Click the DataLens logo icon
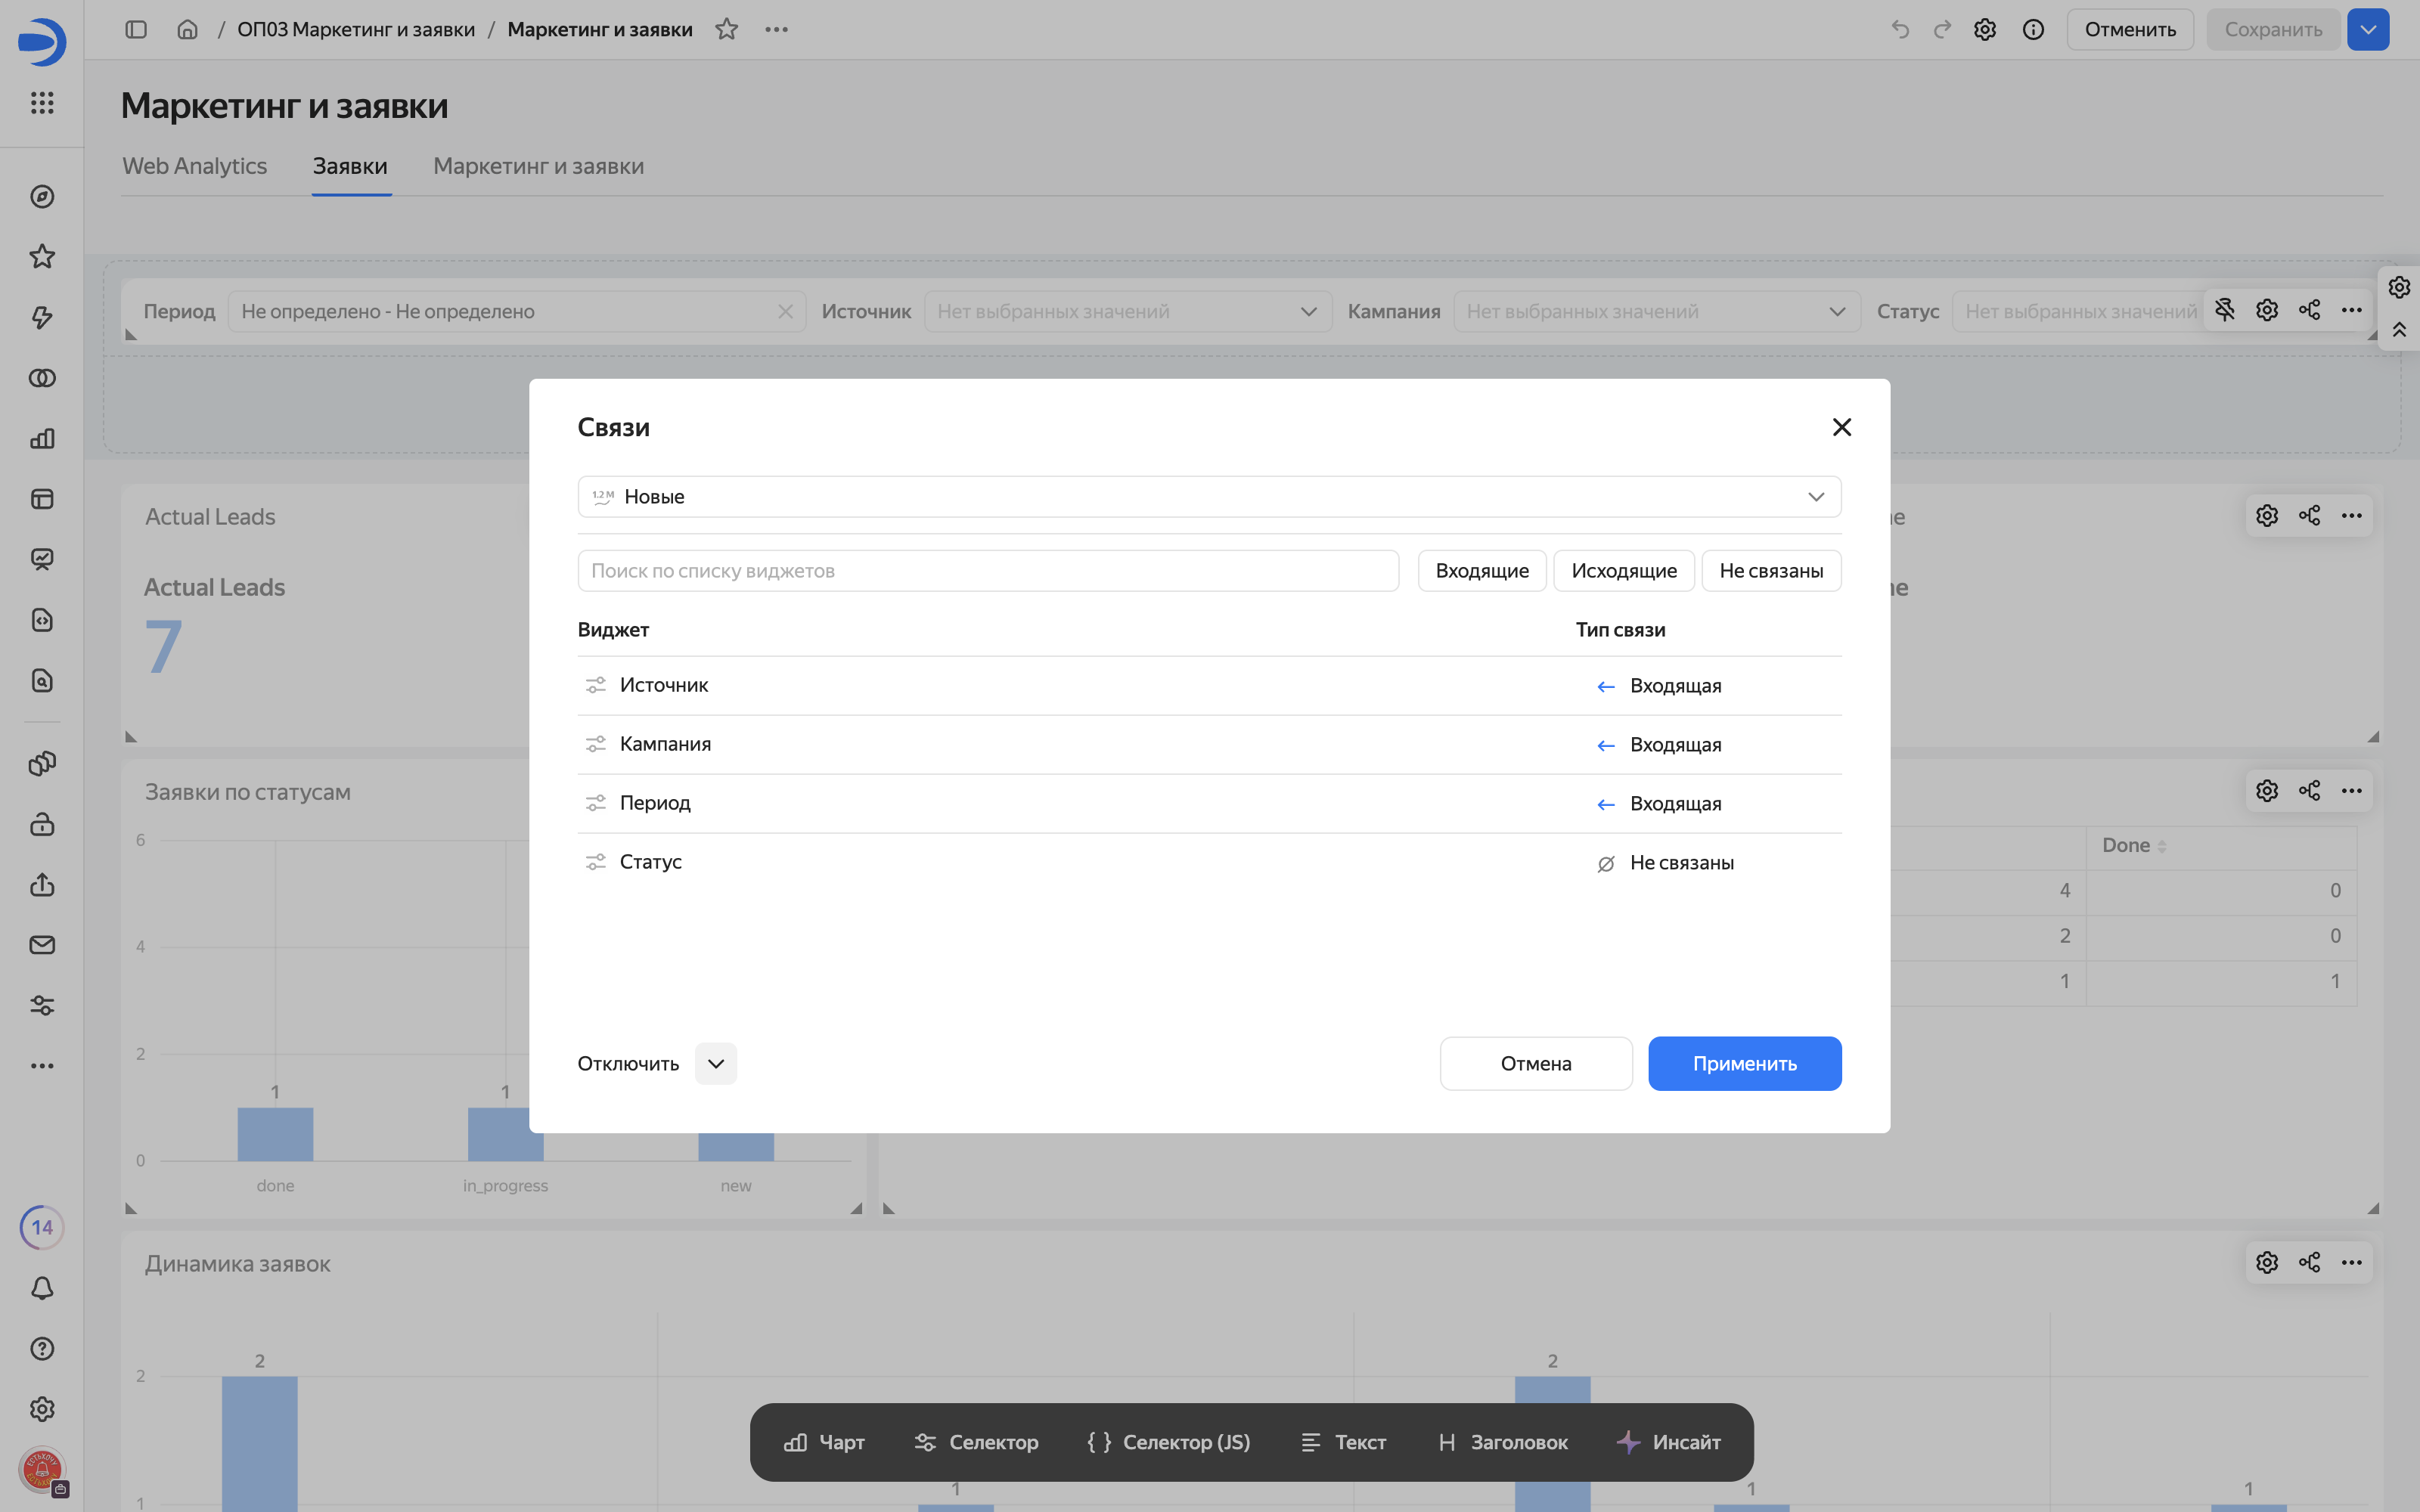 (x=42, y=41)
